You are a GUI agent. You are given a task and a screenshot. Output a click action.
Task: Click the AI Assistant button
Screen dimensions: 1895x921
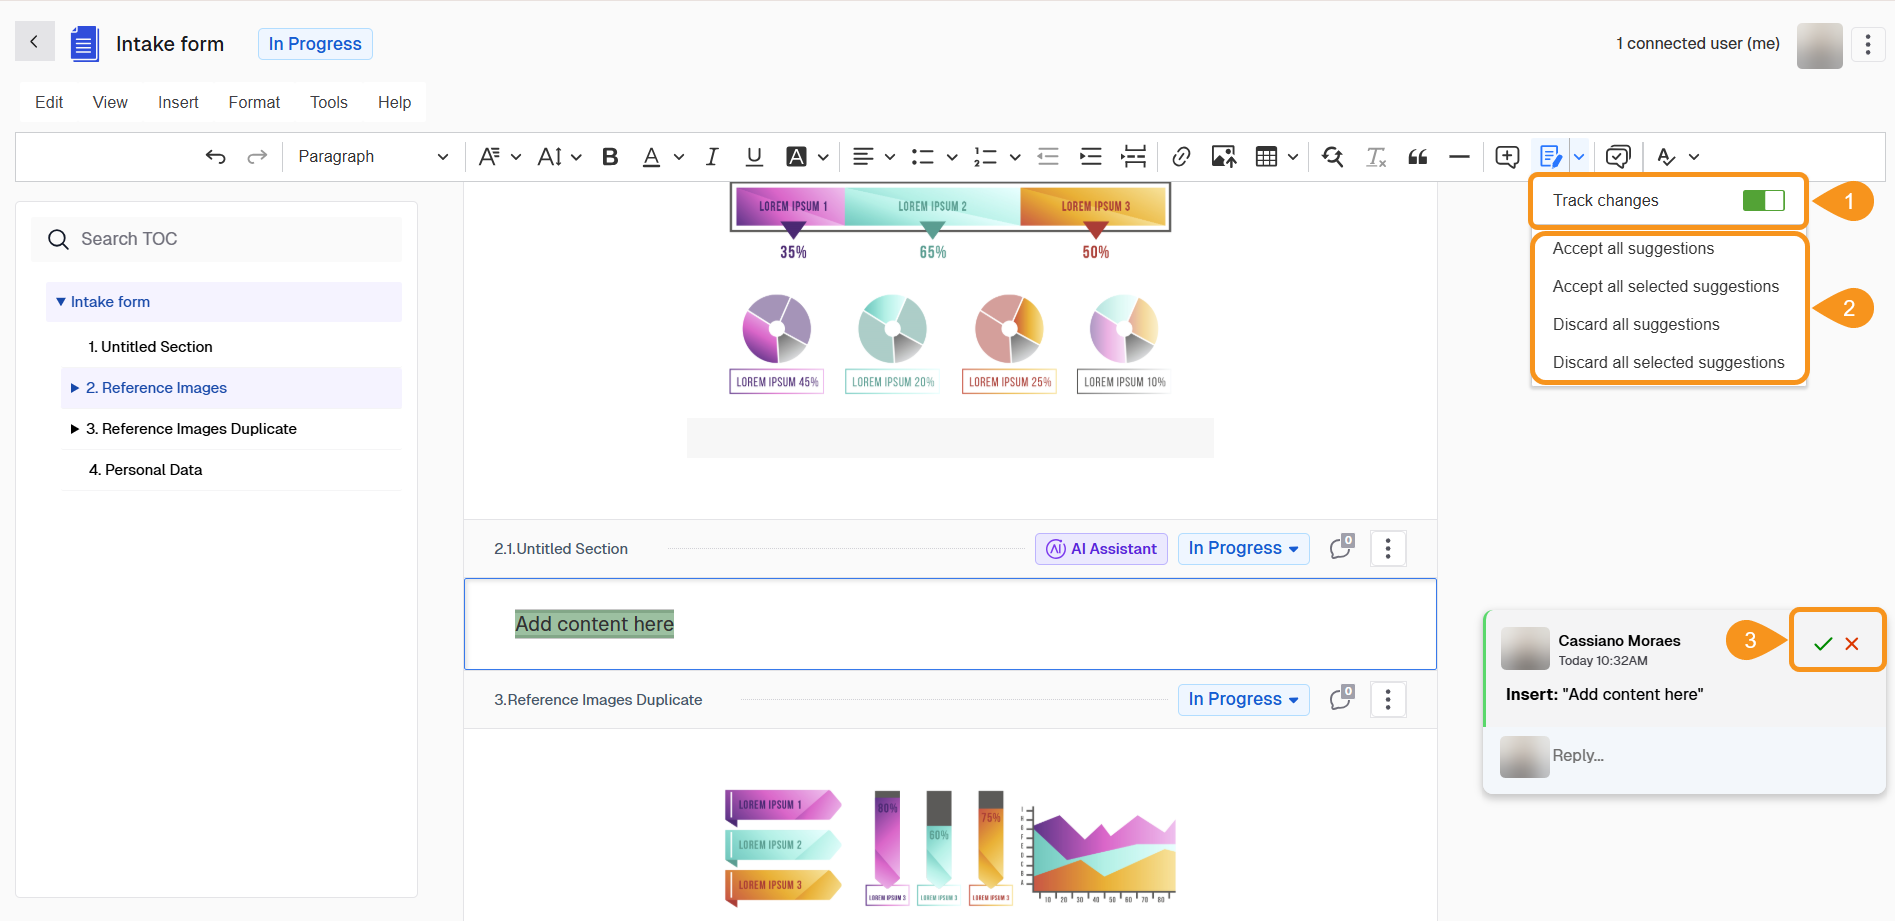tap(1101, 549)
